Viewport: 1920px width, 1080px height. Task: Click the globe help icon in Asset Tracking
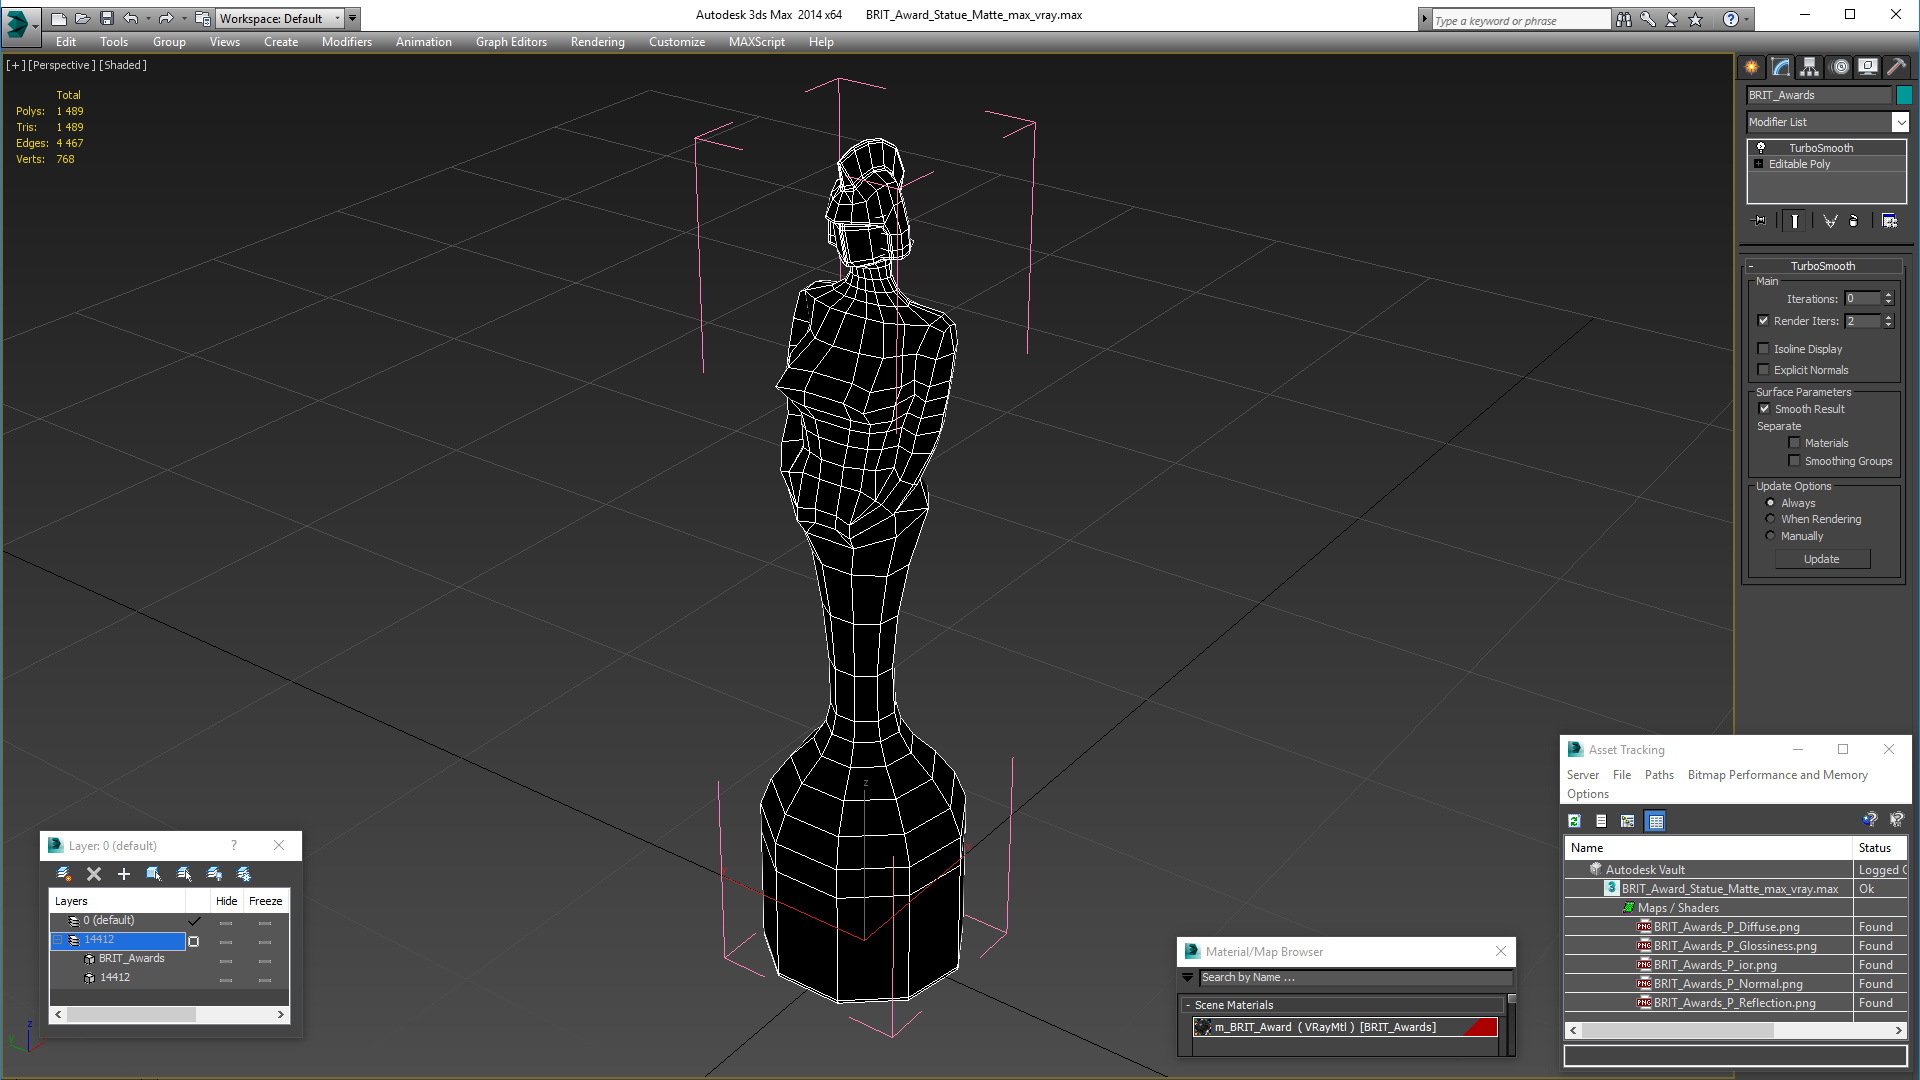[1870, 820]
